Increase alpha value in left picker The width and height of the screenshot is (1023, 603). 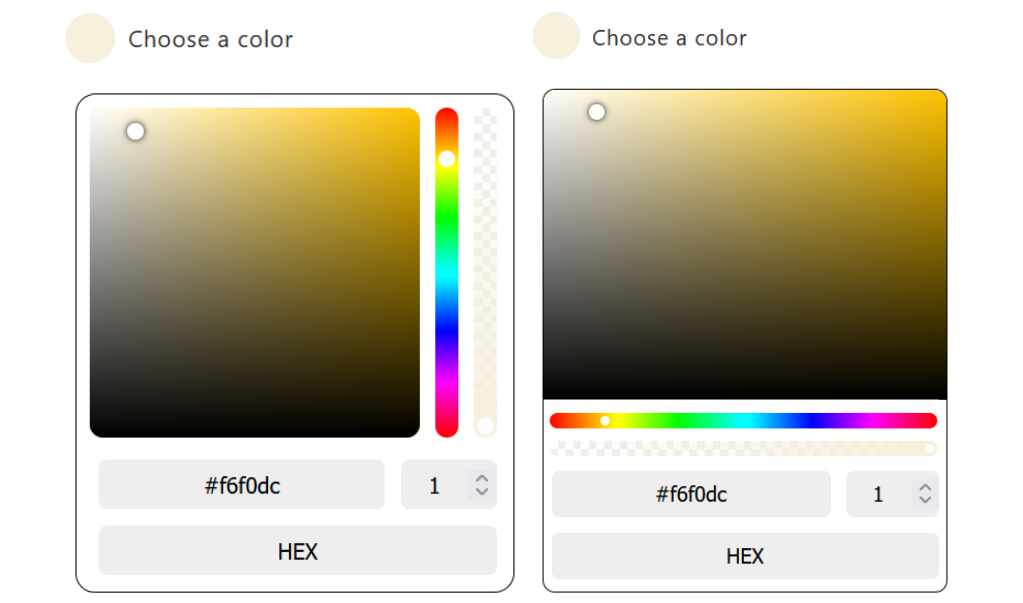click(482, 479)
